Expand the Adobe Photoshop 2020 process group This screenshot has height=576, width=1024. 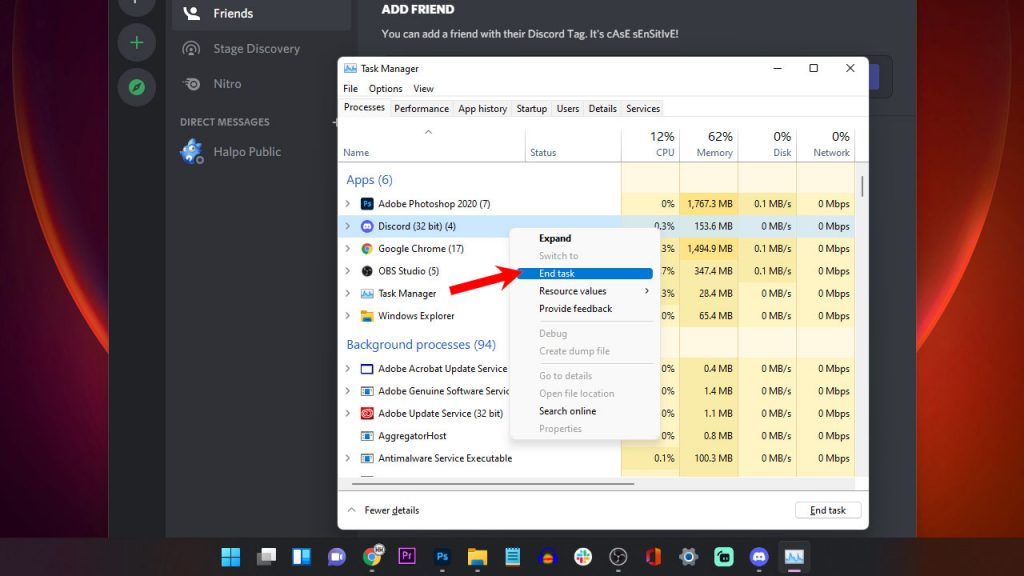pos(348,204)
